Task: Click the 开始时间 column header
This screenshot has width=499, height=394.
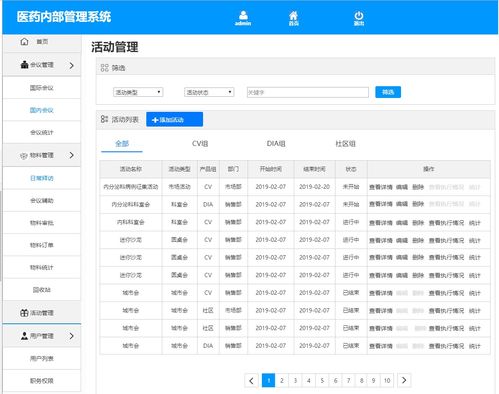Action: [271, 169]
